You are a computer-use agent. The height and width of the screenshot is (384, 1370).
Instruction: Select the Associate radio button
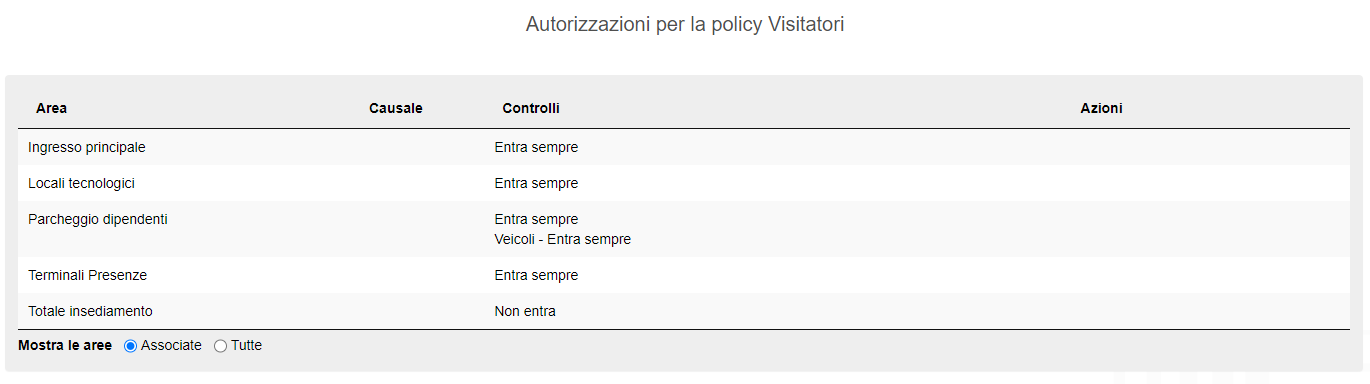[130, 346]
